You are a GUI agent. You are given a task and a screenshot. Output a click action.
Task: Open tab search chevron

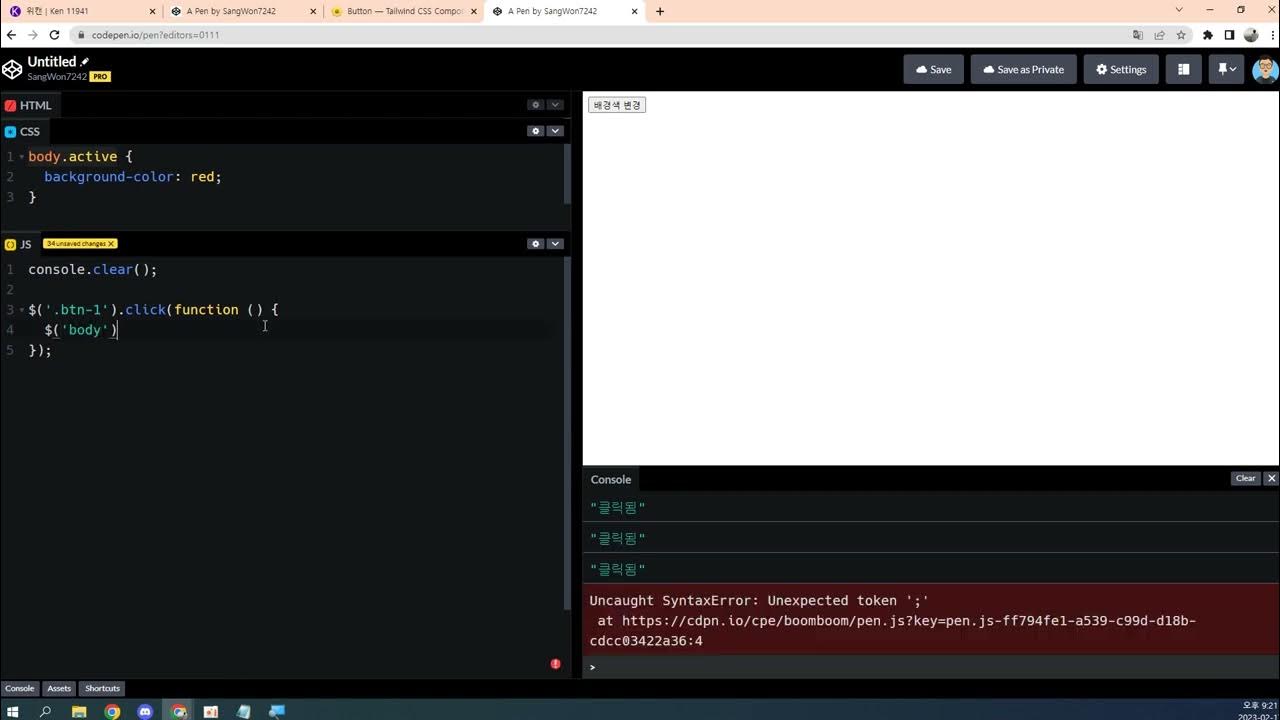pos(1180,10)
